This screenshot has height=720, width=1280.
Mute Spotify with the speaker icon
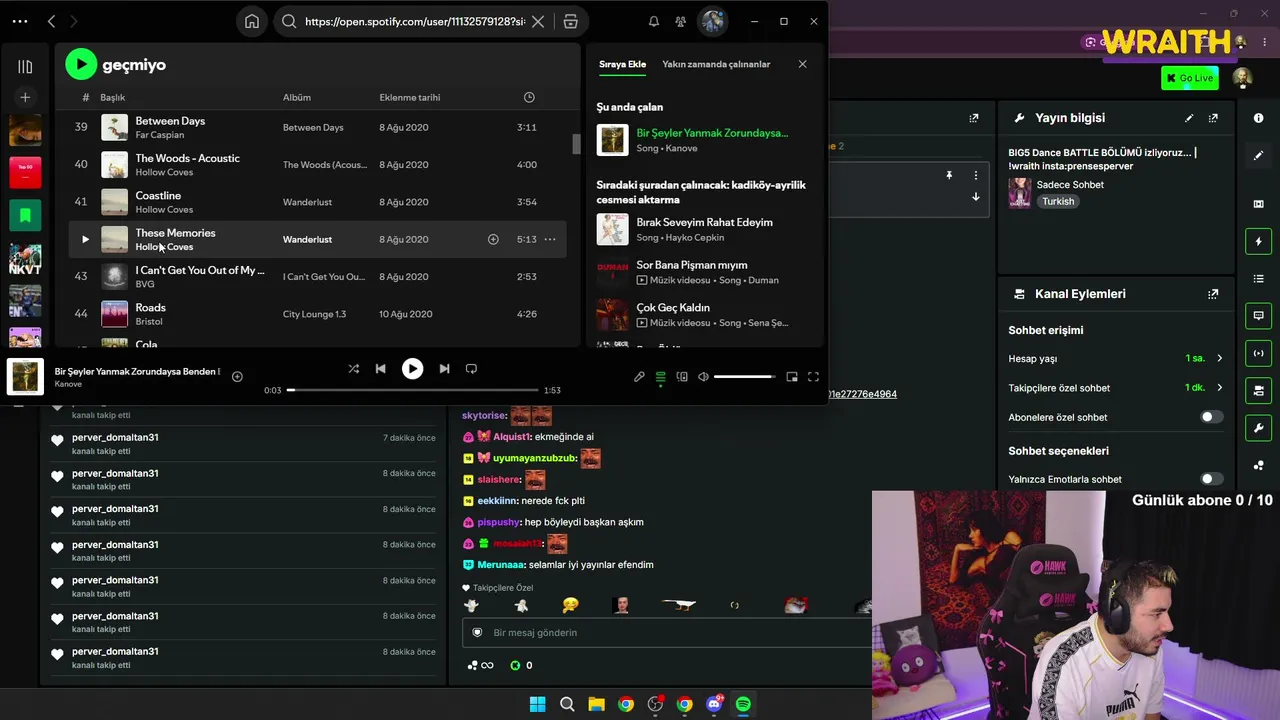point(703,377)
